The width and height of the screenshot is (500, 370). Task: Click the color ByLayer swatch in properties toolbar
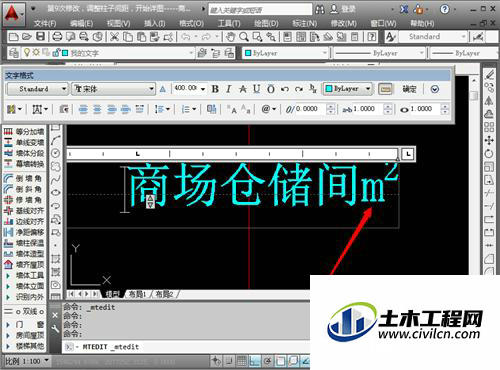(248, 53)
